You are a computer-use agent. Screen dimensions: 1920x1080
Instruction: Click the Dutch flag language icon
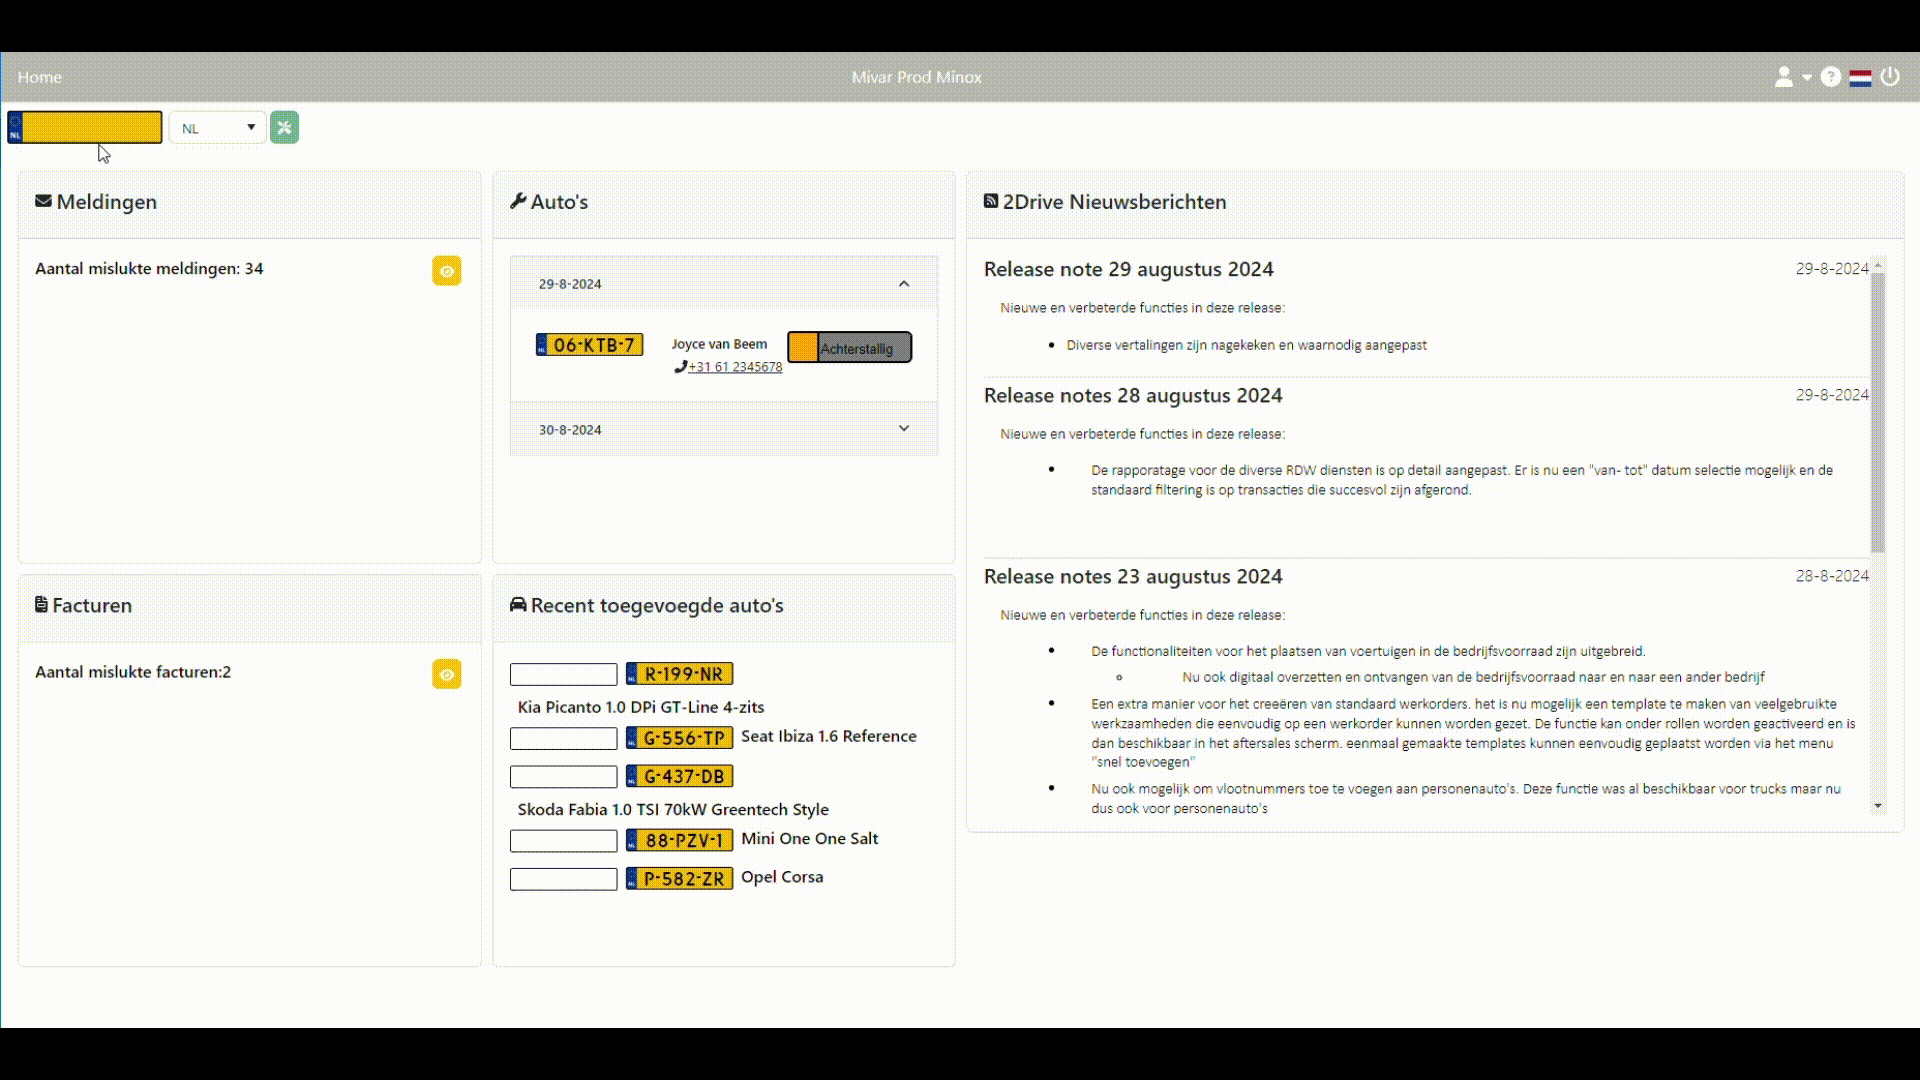(1860, 77)
